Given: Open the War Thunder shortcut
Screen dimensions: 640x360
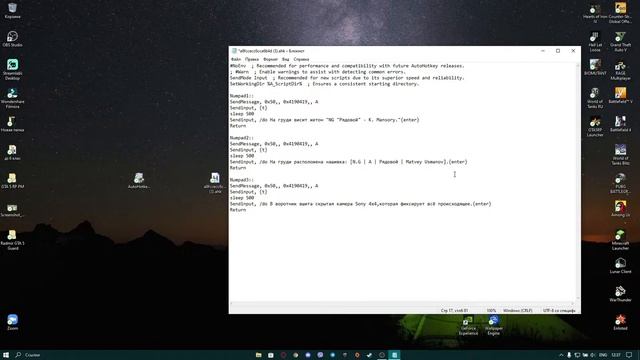Looking at the screenshot, I should click(x=620, y=294).
